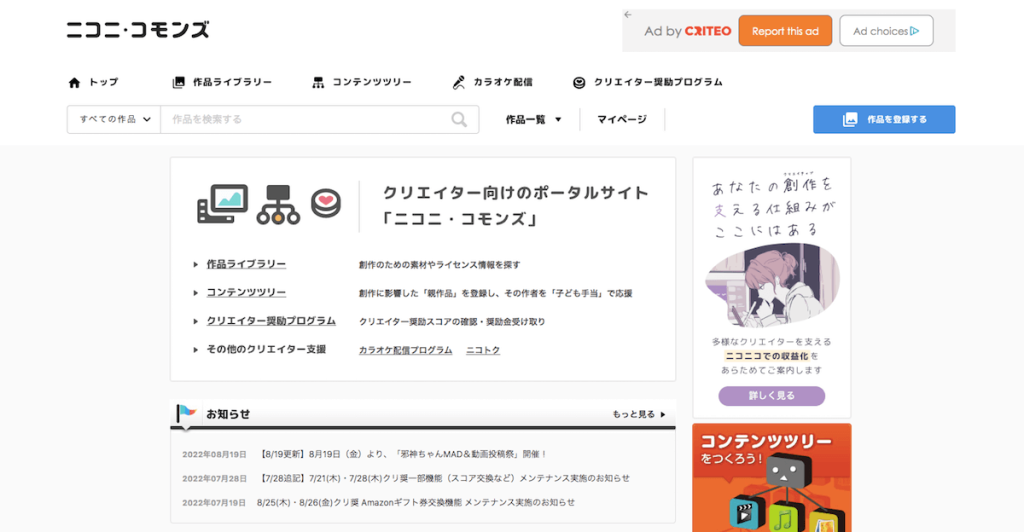Screen dimensions: 1024x532
Task: Click the girl illustration in the side banner
Action: (772, 285)
